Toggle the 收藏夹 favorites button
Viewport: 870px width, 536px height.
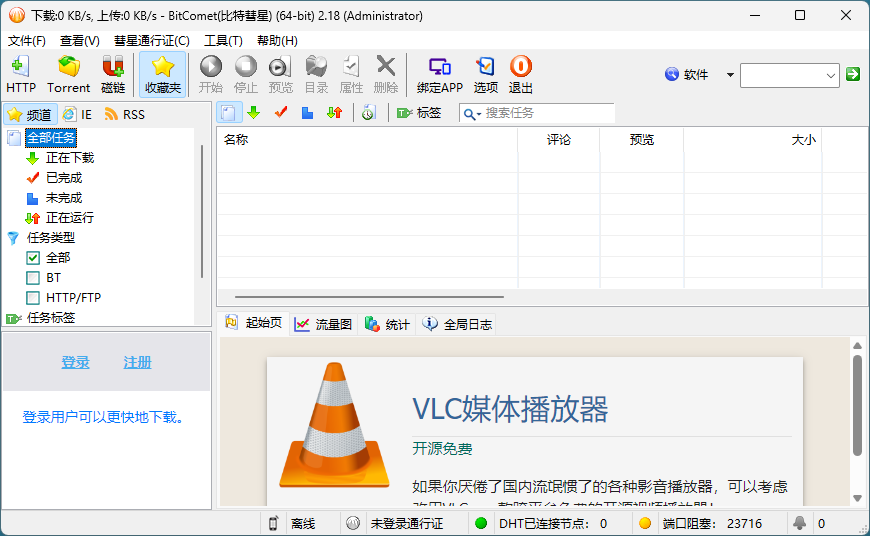(x=163, y=74)
